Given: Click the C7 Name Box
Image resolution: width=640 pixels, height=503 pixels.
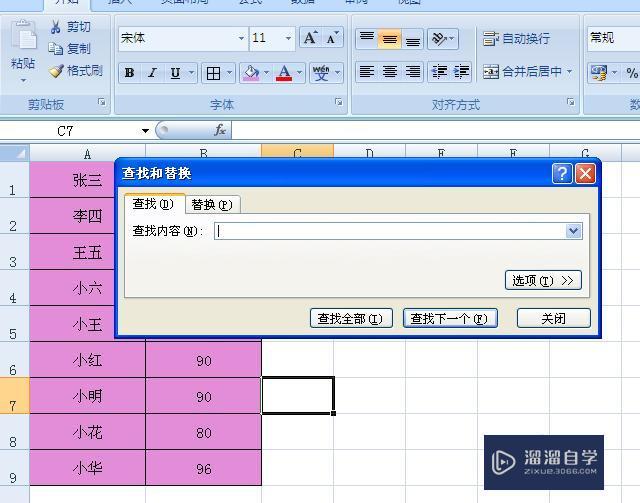Looking at the screenshot, I should [x=65, y=131].
